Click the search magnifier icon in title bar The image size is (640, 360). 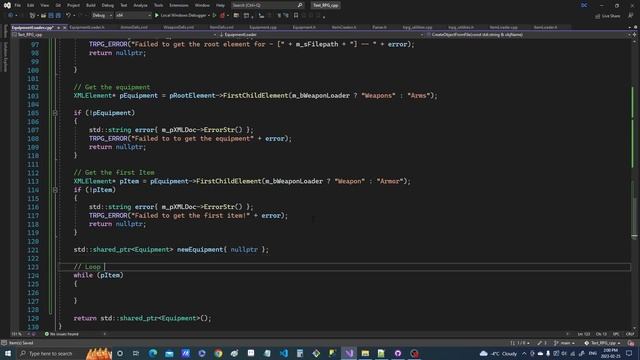(x=300, y=5)
